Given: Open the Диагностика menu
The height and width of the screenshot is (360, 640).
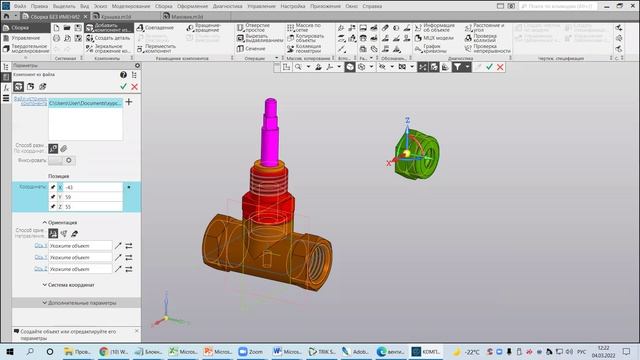Looking at the screenshot, I should pyautogui.click(x=227, y=6).
